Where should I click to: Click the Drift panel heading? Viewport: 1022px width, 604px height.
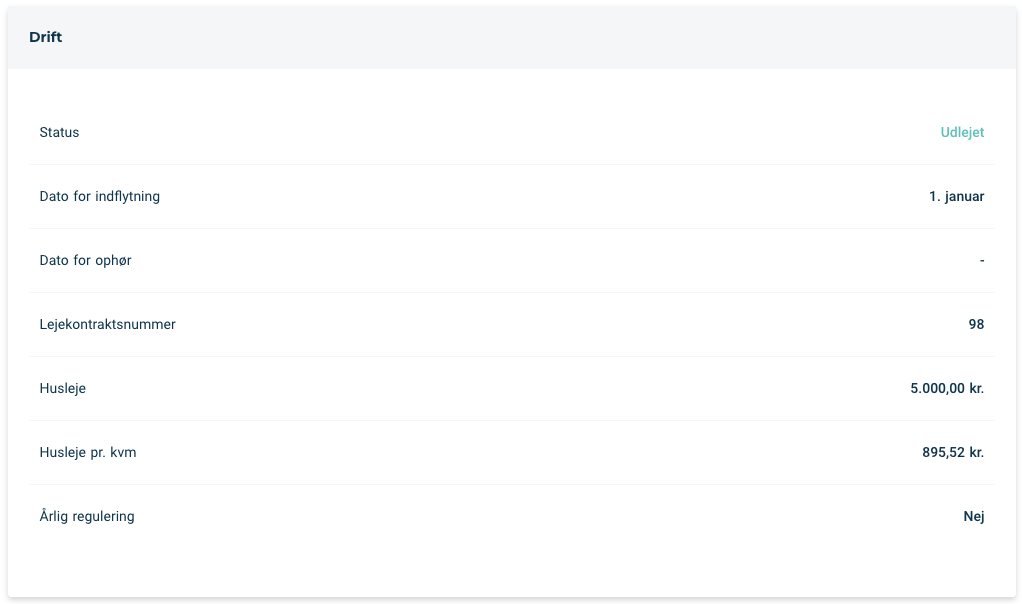(x=46, y=37)
